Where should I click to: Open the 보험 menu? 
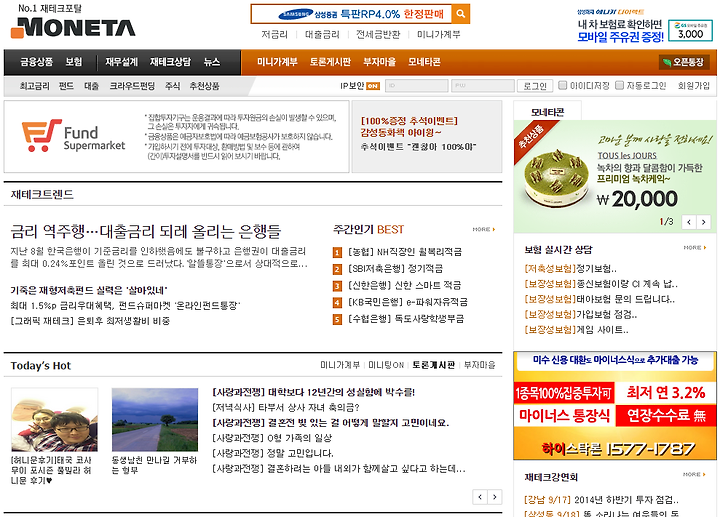73,62
